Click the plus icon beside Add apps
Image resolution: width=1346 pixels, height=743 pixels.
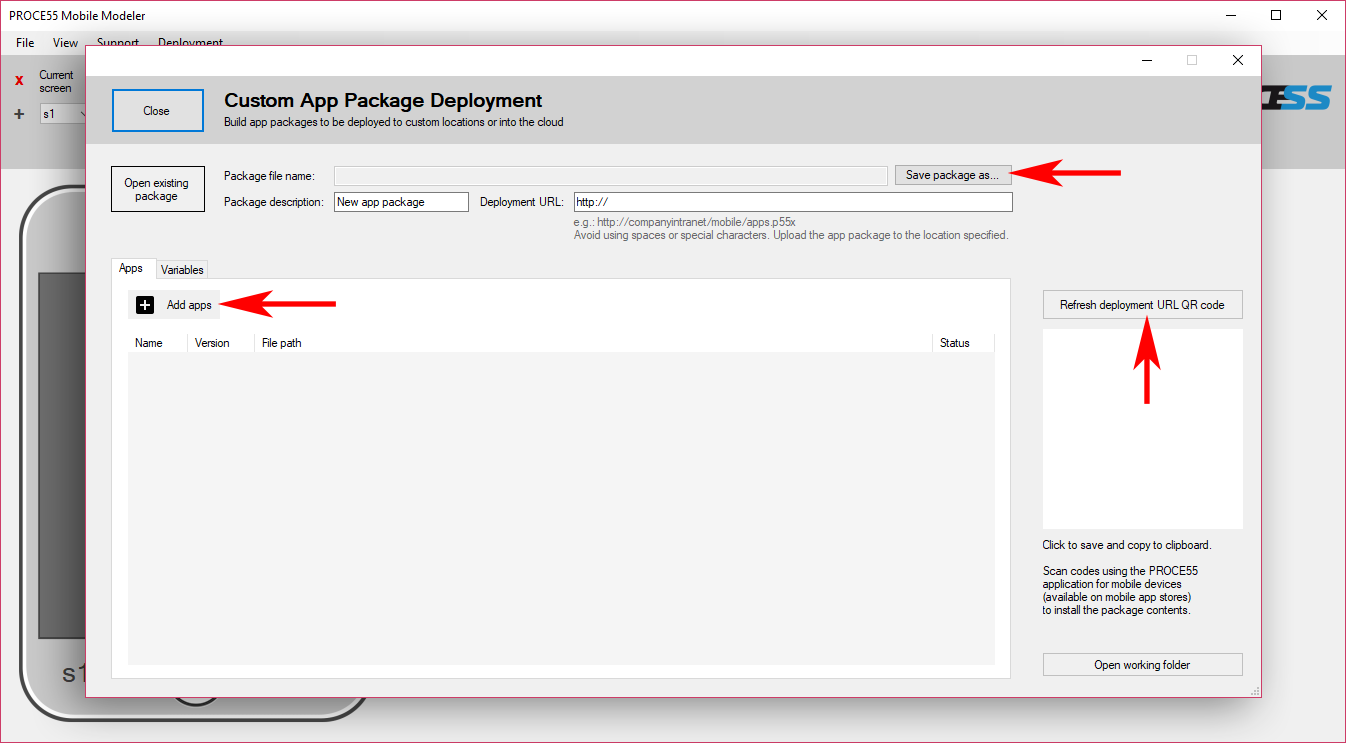[x=145, y=305]
